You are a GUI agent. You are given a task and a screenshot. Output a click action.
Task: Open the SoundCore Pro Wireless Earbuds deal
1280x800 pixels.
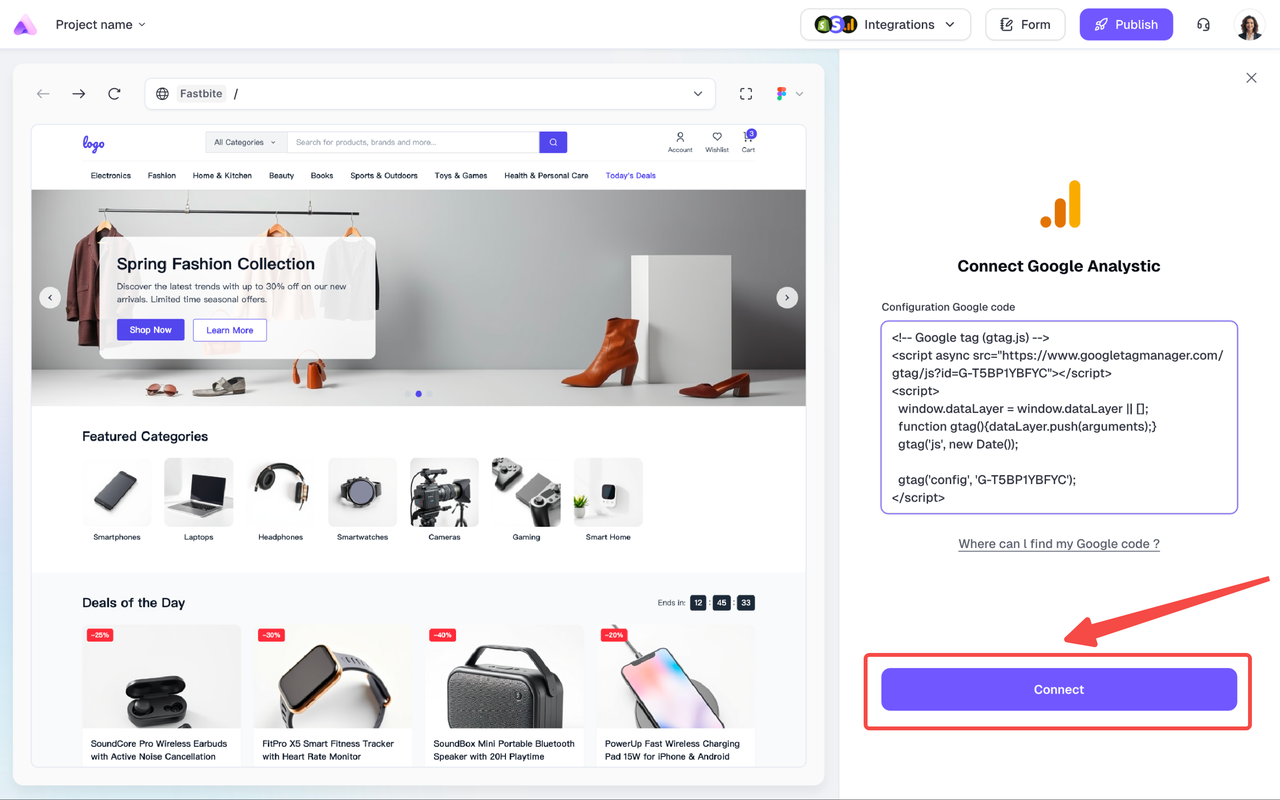[x=162, y=696]
